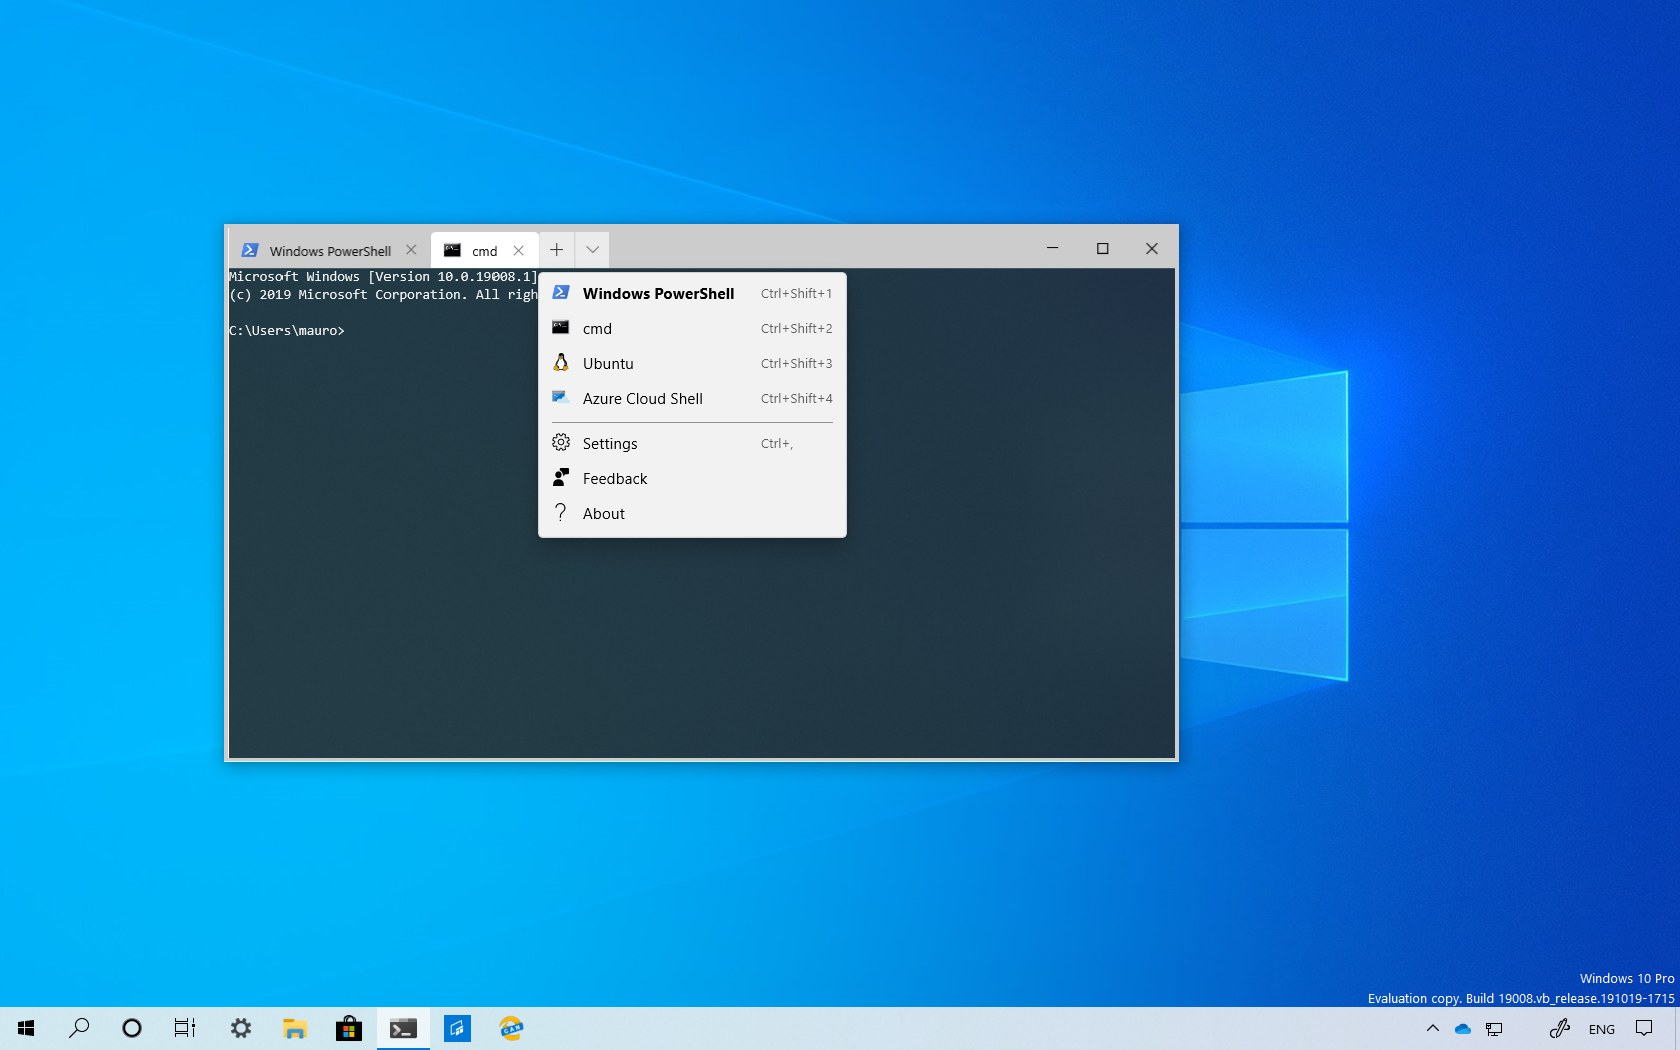Click the Start button

(x=25, y=1028)
